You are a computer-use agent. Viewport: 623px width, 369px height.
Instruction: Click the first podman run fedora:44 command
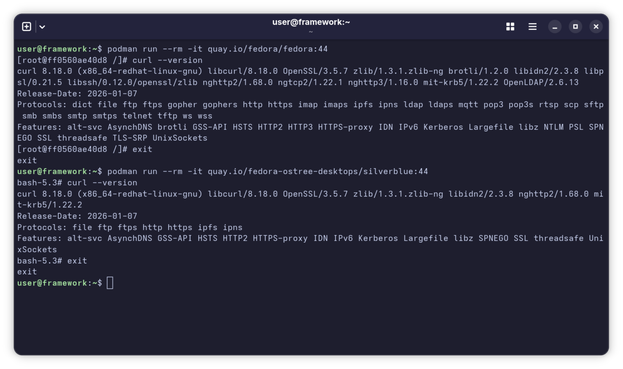point(217,49)
